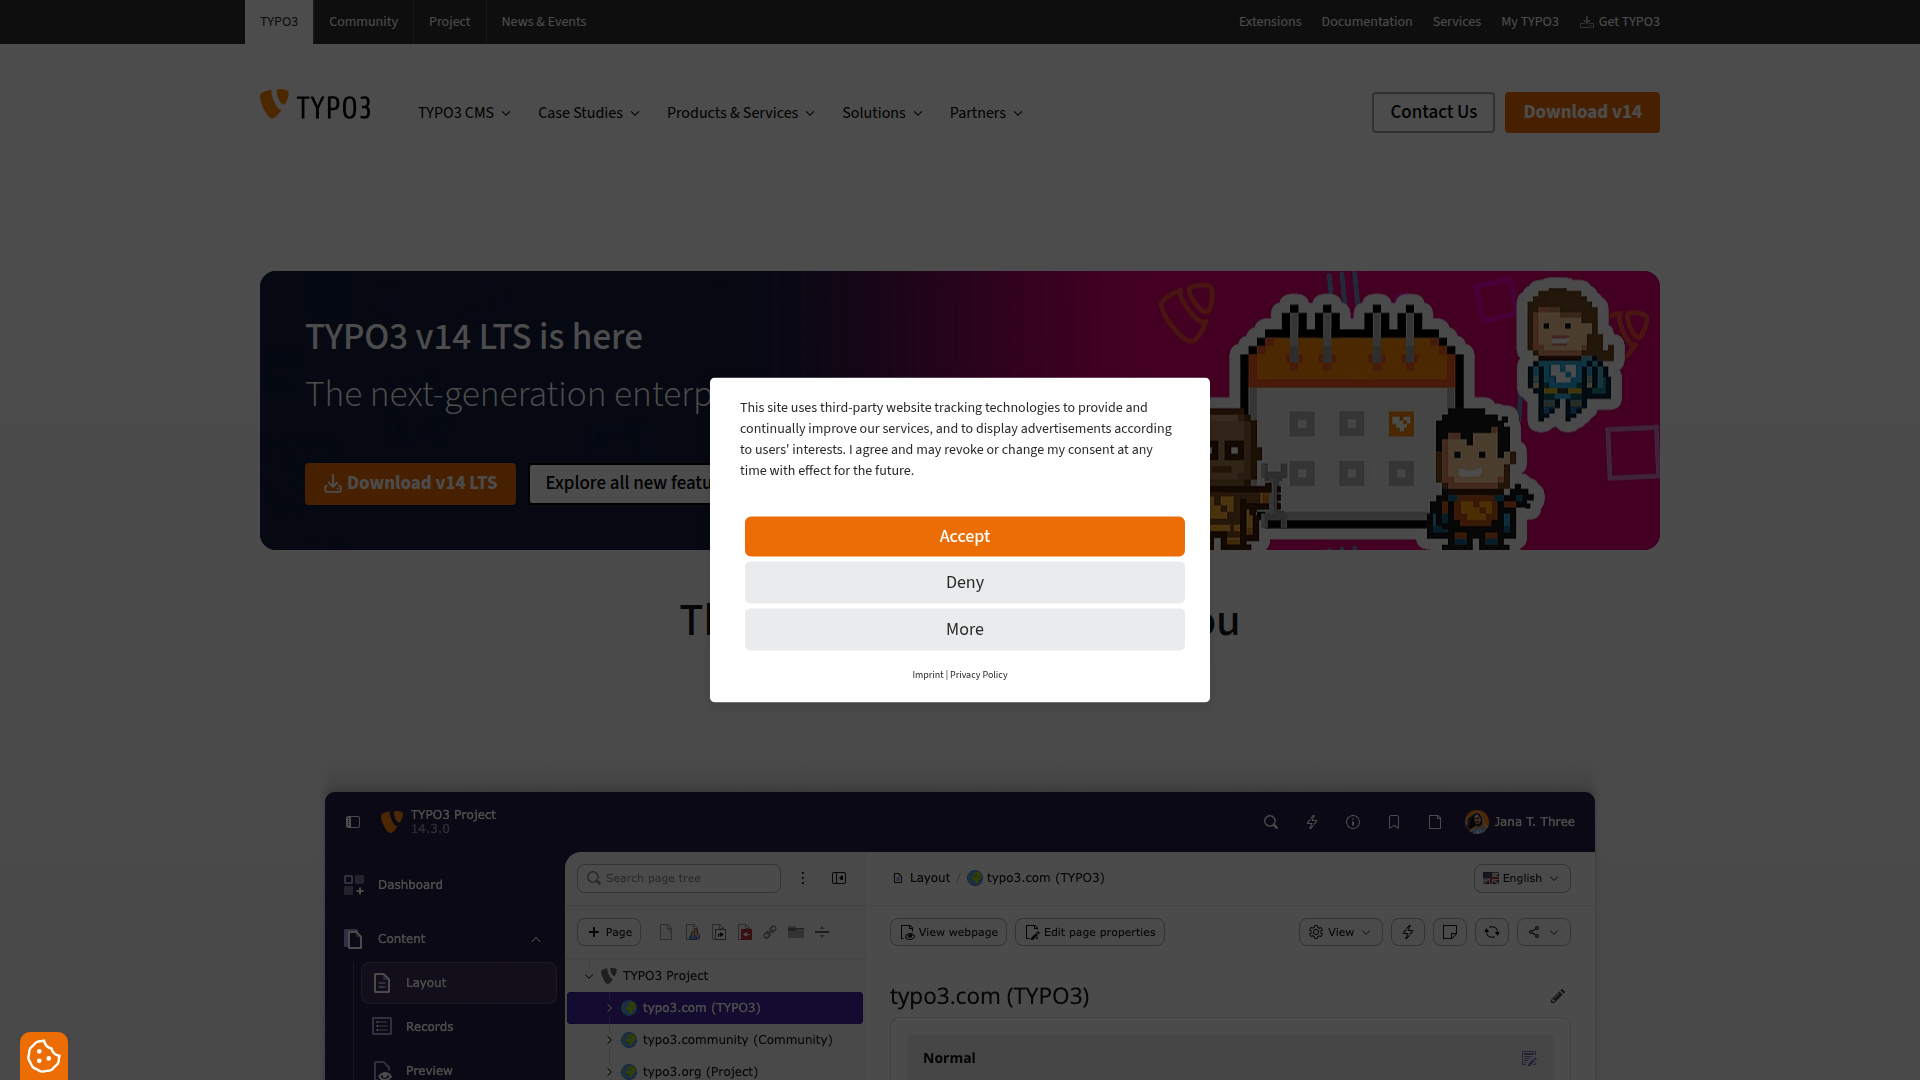This screenshot has width=1920, height=1080.
Task: Click the lightning icon button beside View
Action: point(1408,932)
